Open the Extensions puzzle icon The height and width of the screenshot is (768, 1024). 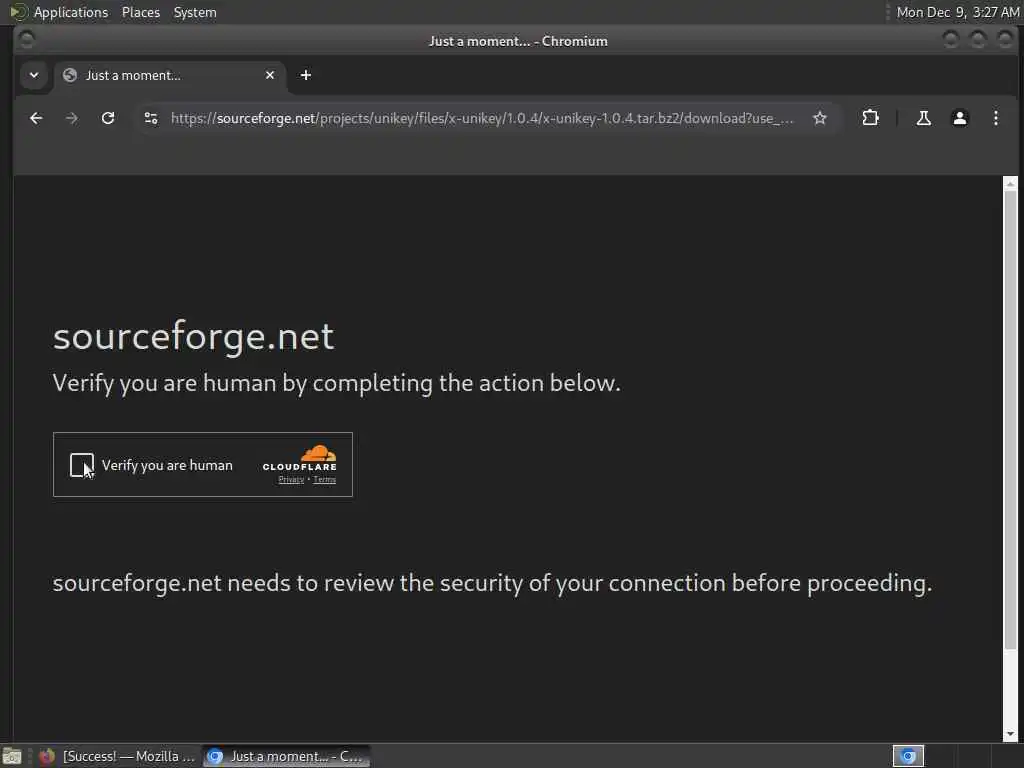(x=870, y=118)
